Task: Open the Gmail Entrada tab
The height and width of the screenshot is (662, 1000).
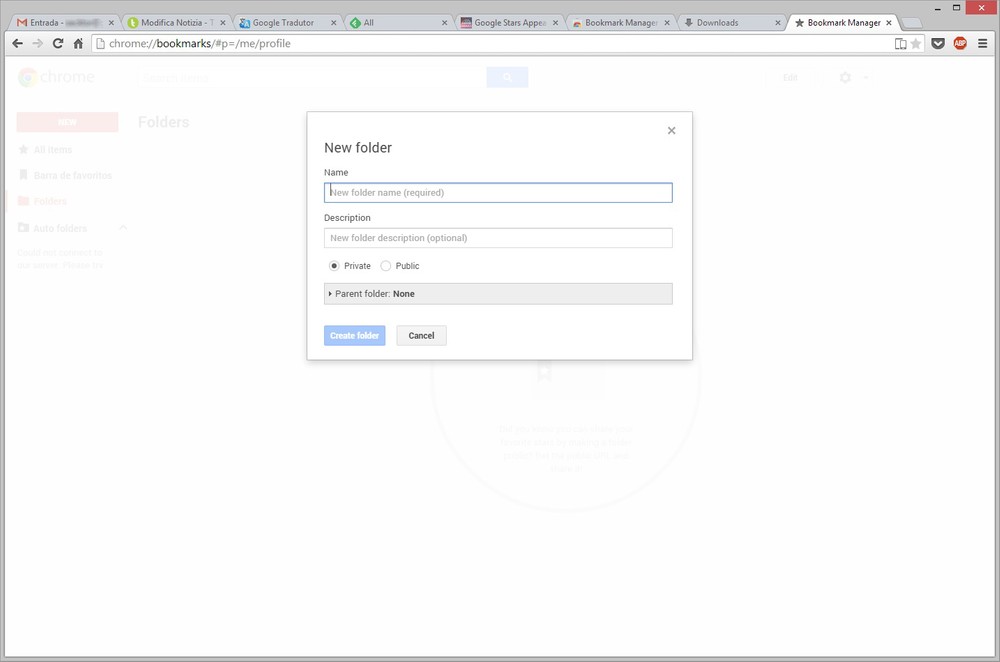Action: [x=60, y=22]
